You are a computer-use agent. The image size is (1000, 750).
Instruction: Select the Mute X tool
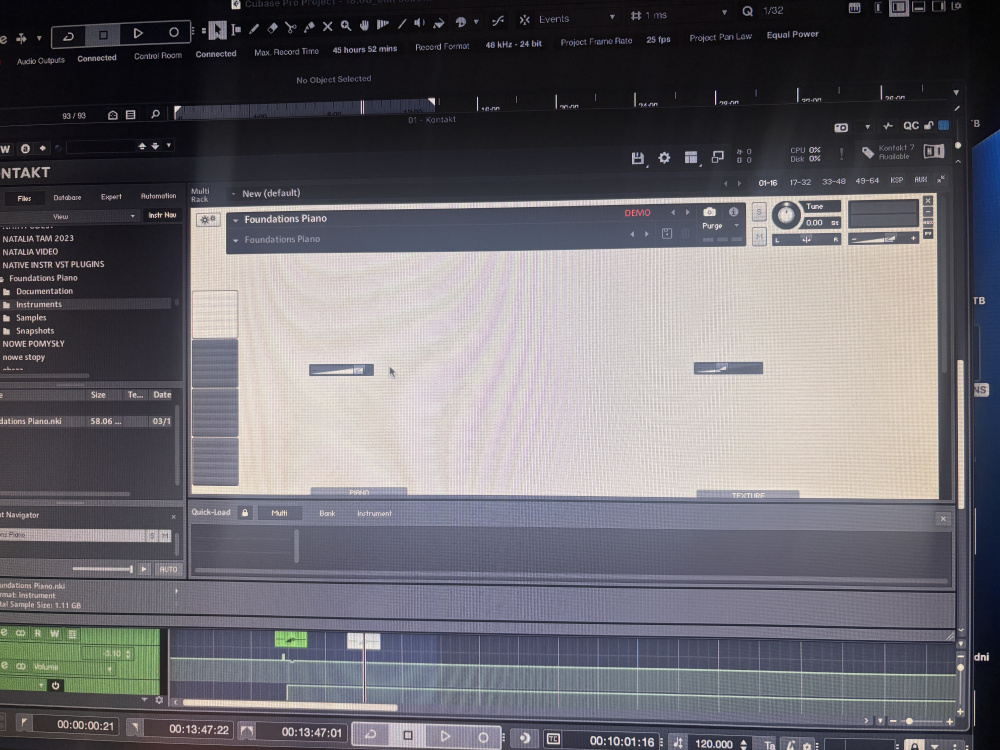point(327,26)
